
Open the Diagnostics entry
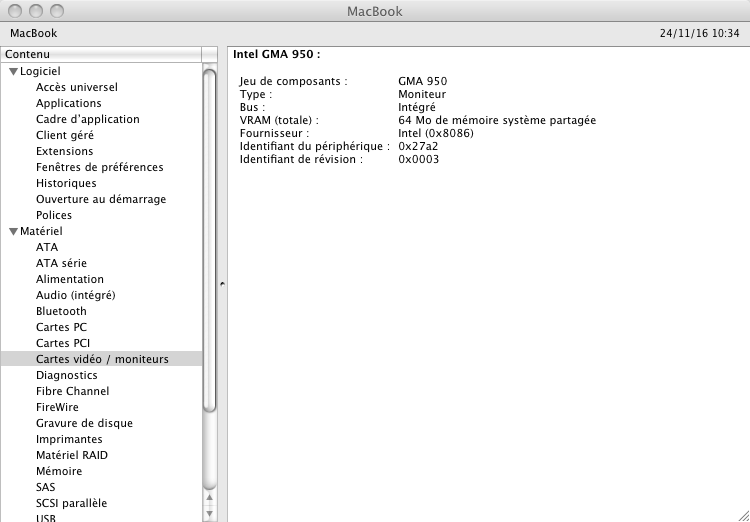tap(66, 375)
